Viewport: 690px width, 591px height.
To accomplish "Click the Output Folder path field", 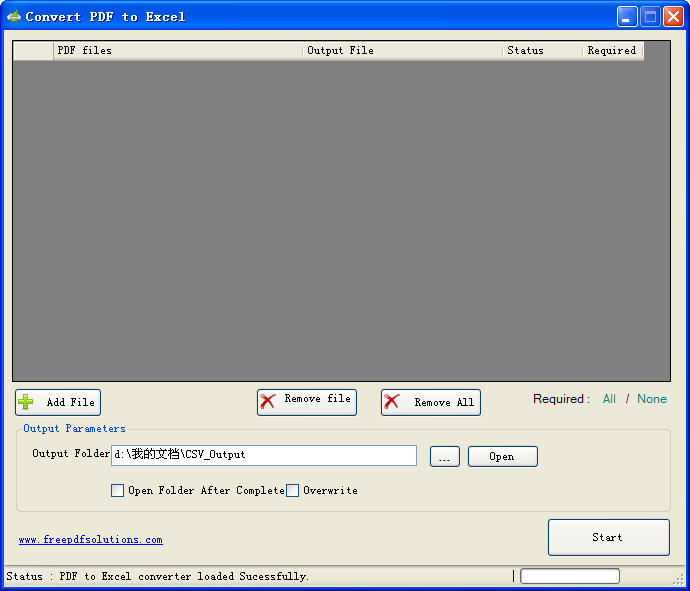I will 264,455.
